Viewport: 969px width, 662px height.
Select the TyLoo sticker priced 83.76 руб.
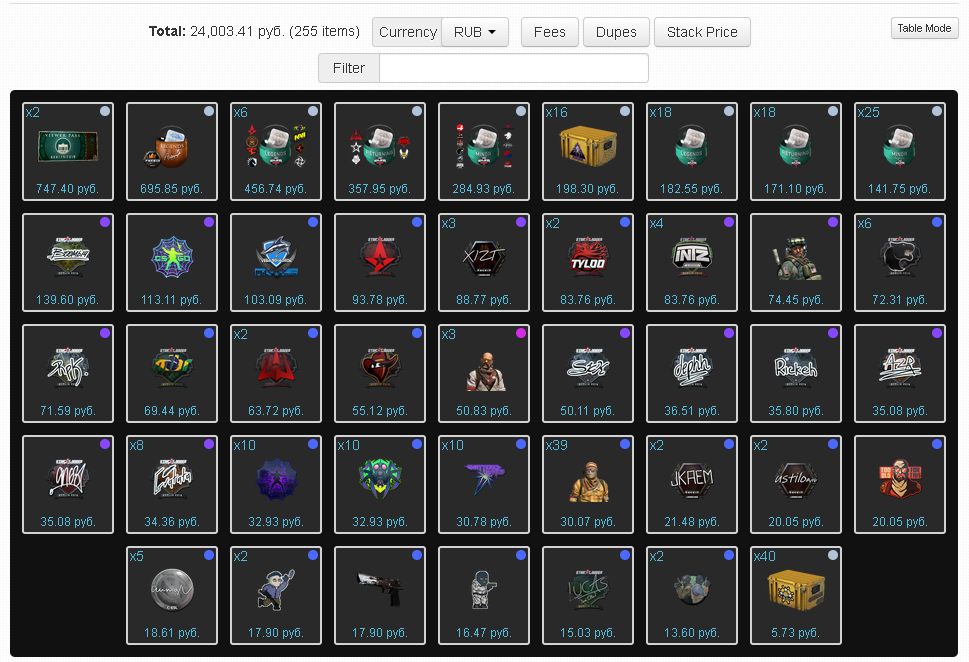pos(588,262)
